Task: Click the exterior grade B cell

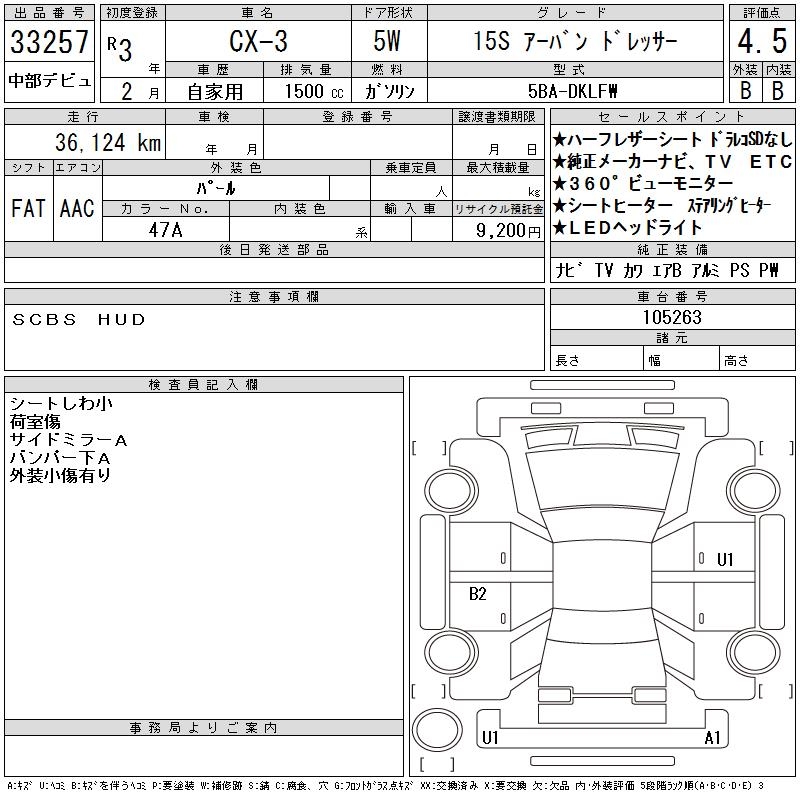Action: click(x=745, y=91)
